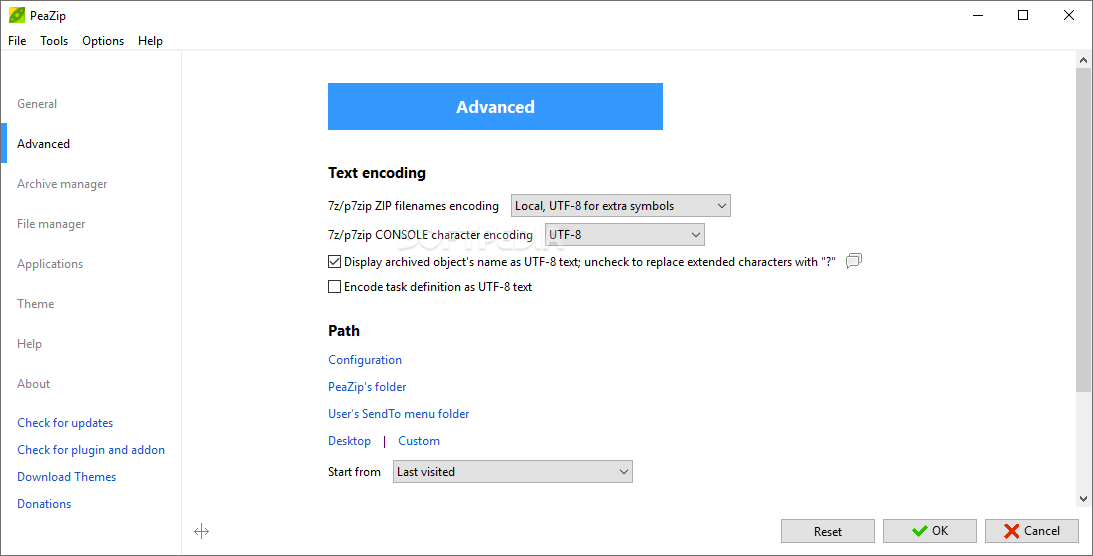The width and height of the screenshot is (1093, 556).
Task: Enable Encode task definition as UTF-8 text
Action: [x=335, y=286]
